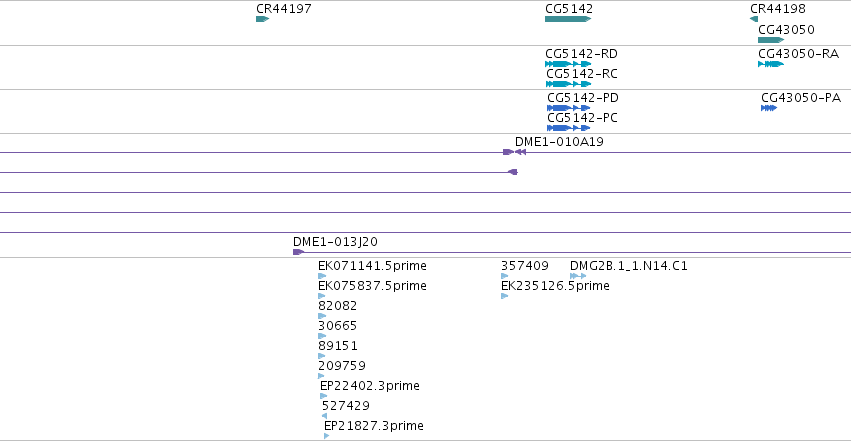Select the CG43050-RA transcript glyph

pos(771,64)
